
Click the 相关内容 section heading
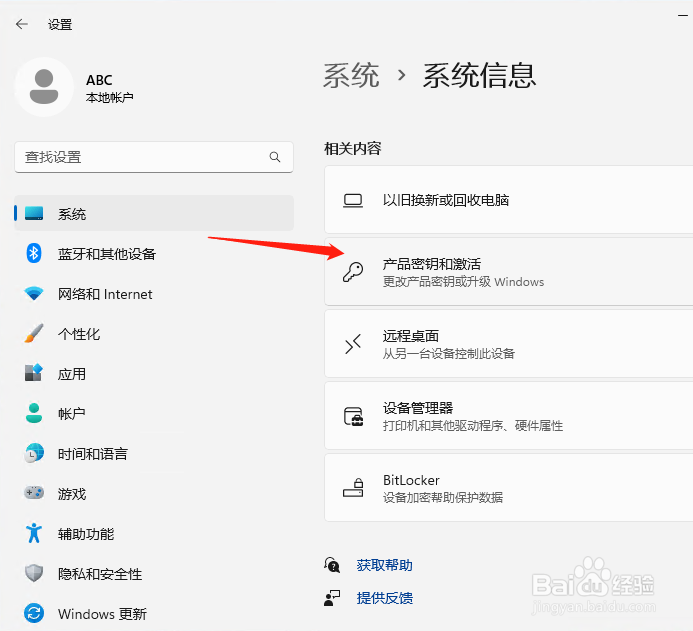point(352,148)
